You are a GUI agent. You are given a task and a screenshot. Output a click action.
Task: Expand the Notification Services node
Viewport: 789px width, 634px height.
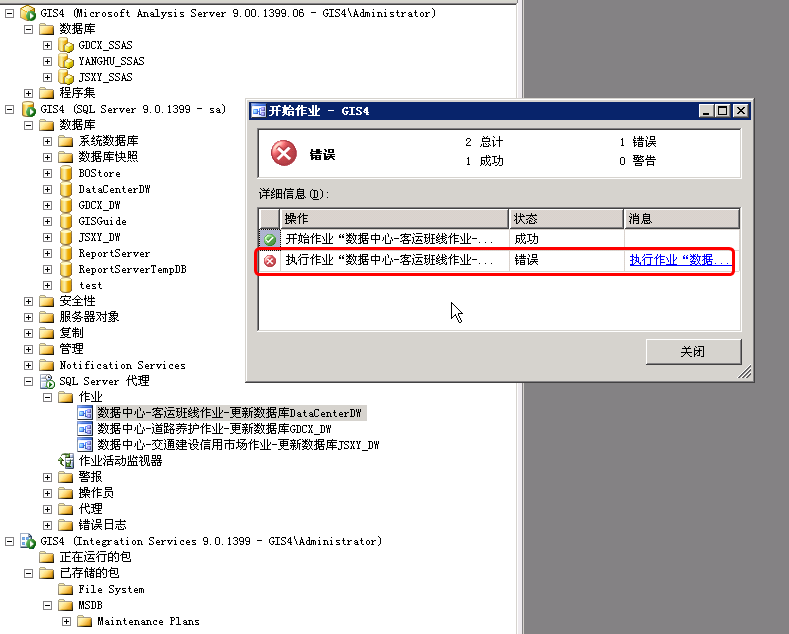[x=29, y=366]
